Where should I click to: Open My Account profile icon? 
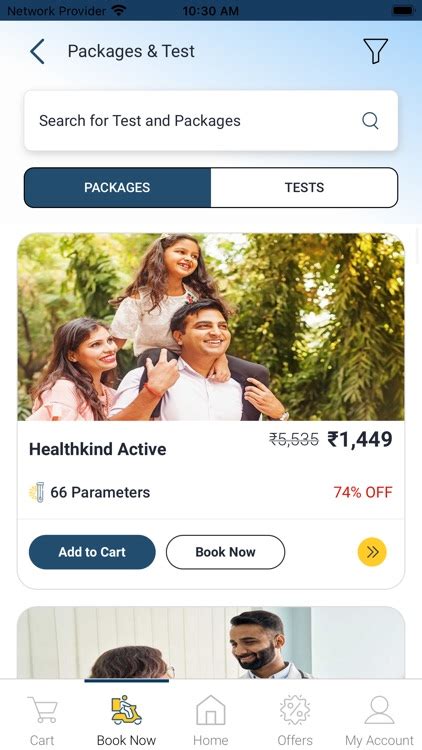379,710
